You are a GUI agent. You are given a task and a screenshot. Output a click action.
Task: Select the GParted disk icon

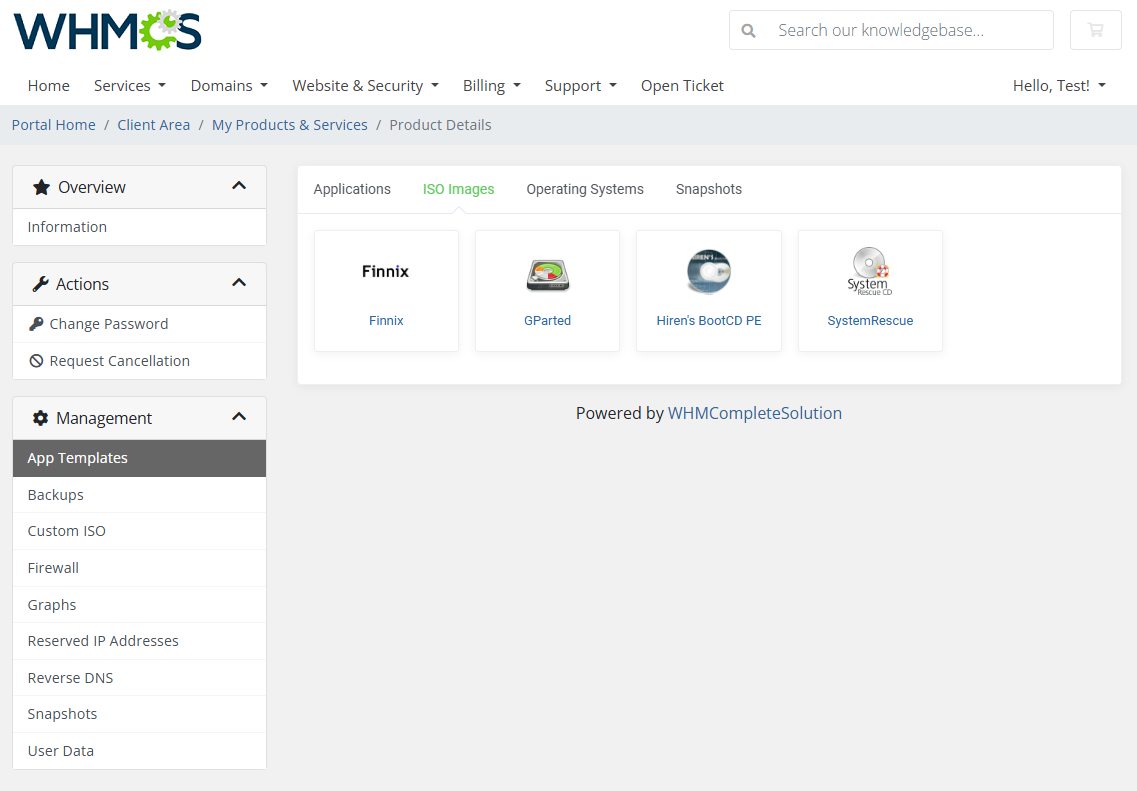click(547, 276)
